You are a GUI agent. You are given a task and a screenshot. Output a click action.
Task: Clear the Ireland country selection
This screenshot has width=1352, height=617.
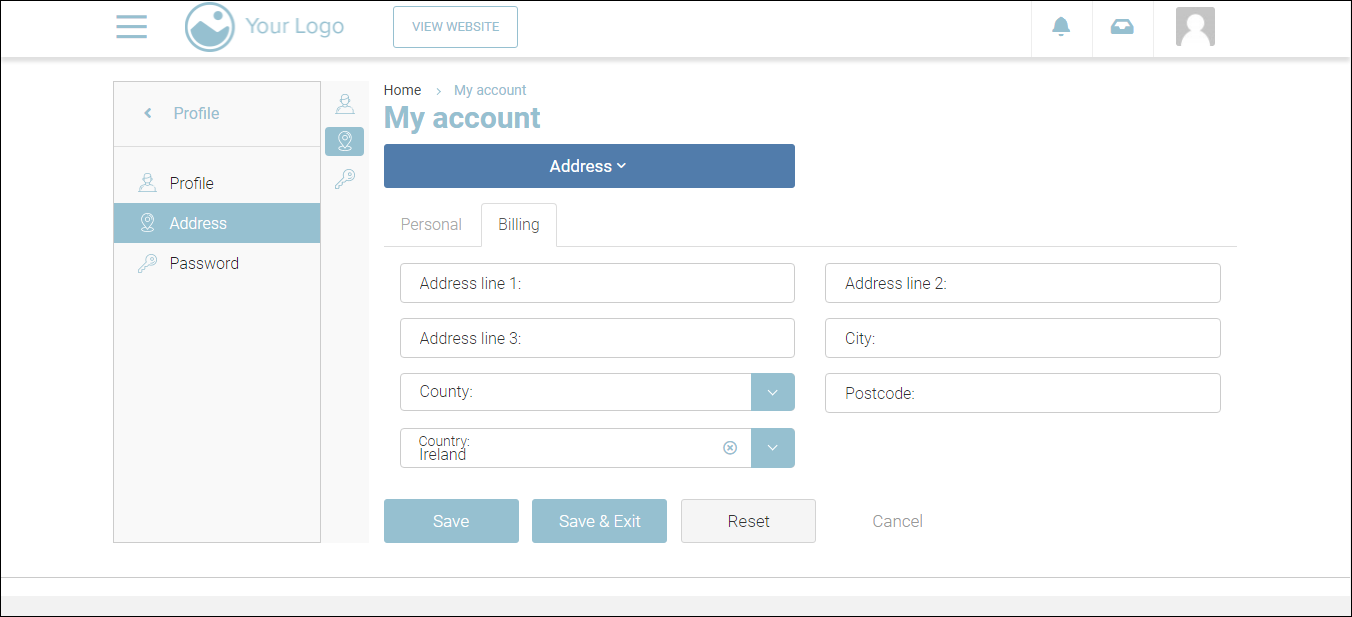[730, 448]
